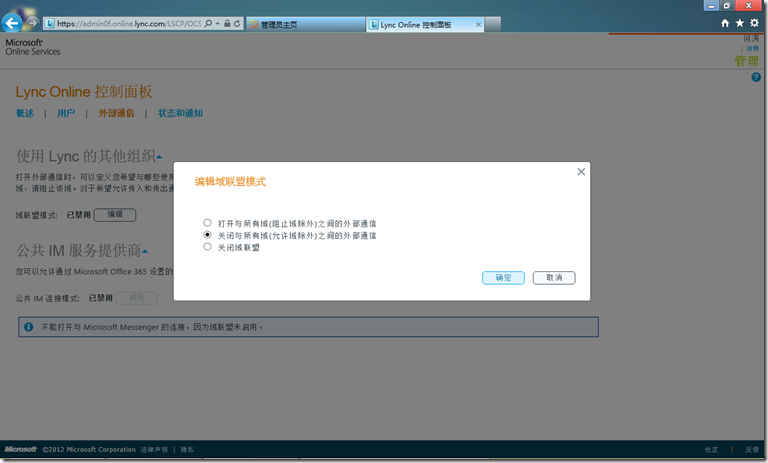The height and width of the screenshot is (463, 768).
Task: Open the 状态和通知 navigation link
Action: point(180,113)
